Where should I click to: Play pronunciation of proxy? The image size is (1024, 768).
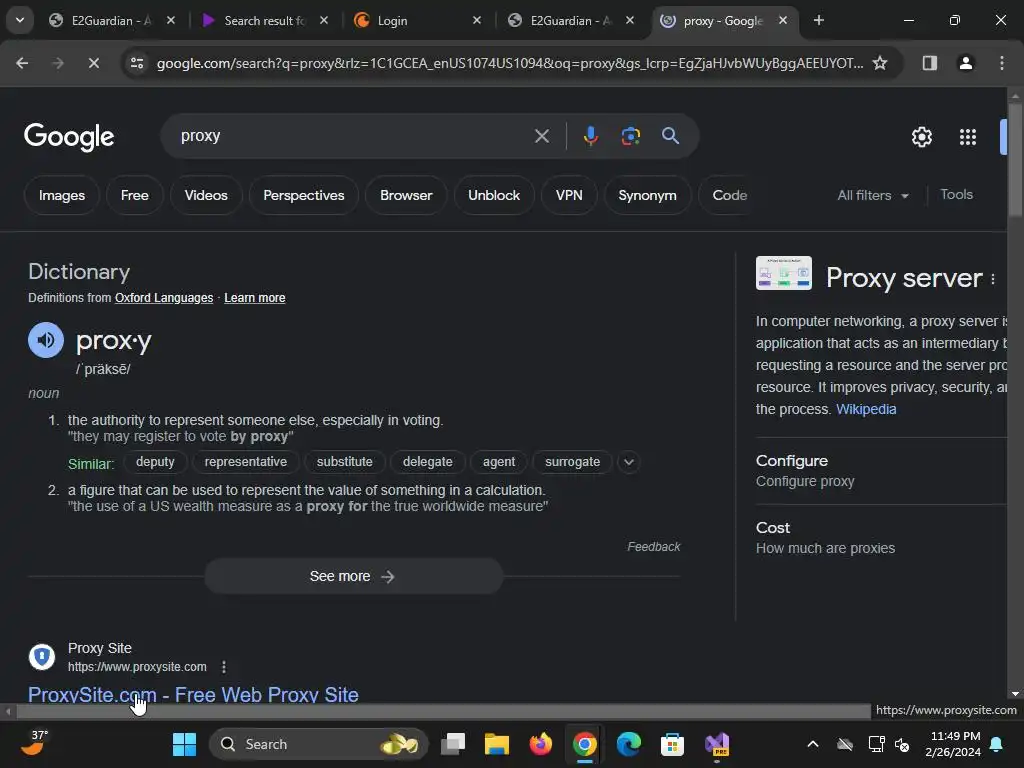46,340
